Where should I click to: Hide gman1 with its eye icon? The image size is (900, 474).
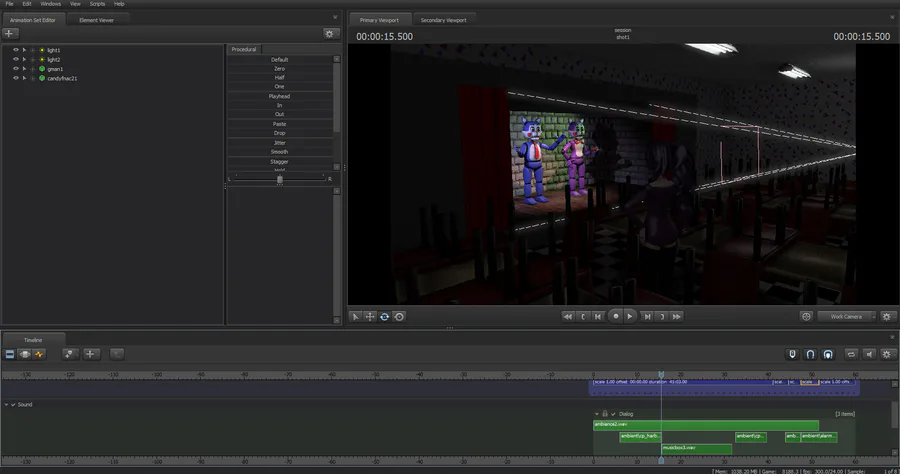(x=15, y=68)
